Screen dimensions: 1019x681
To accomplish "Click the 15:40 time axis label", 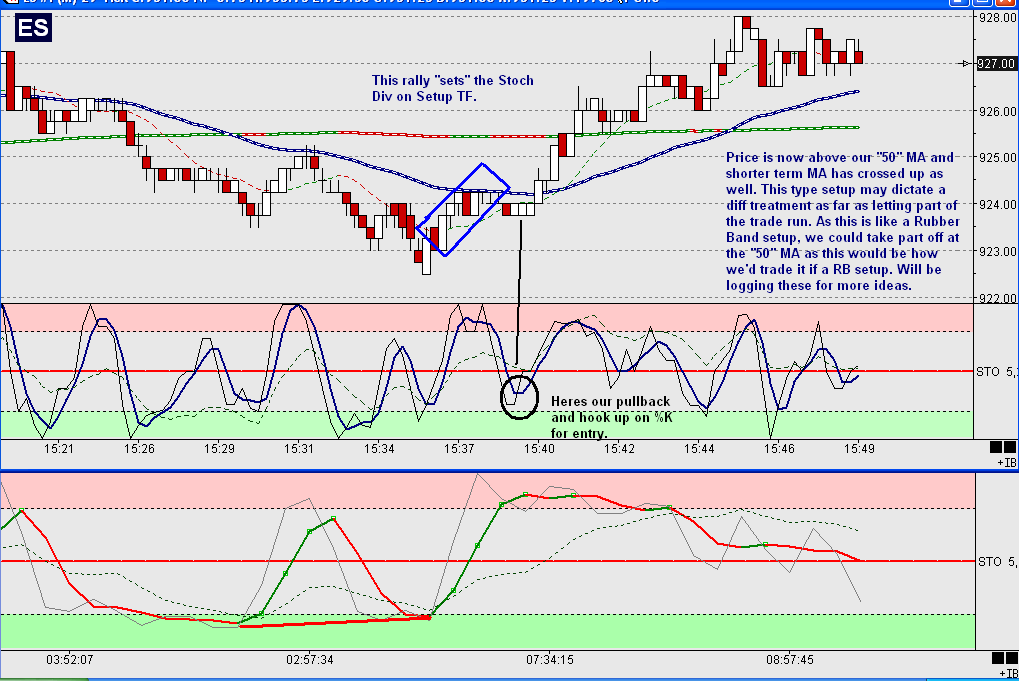I will [539, 448].
